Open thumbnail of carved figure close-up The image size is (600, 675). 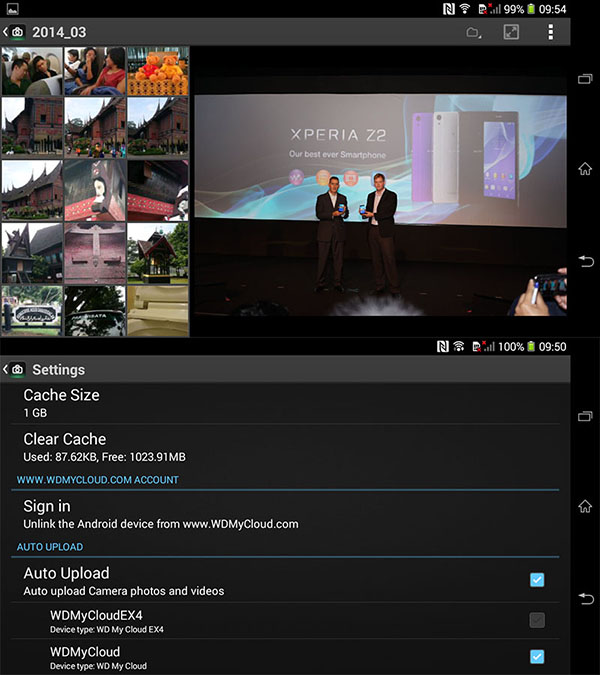pos(95,190)
